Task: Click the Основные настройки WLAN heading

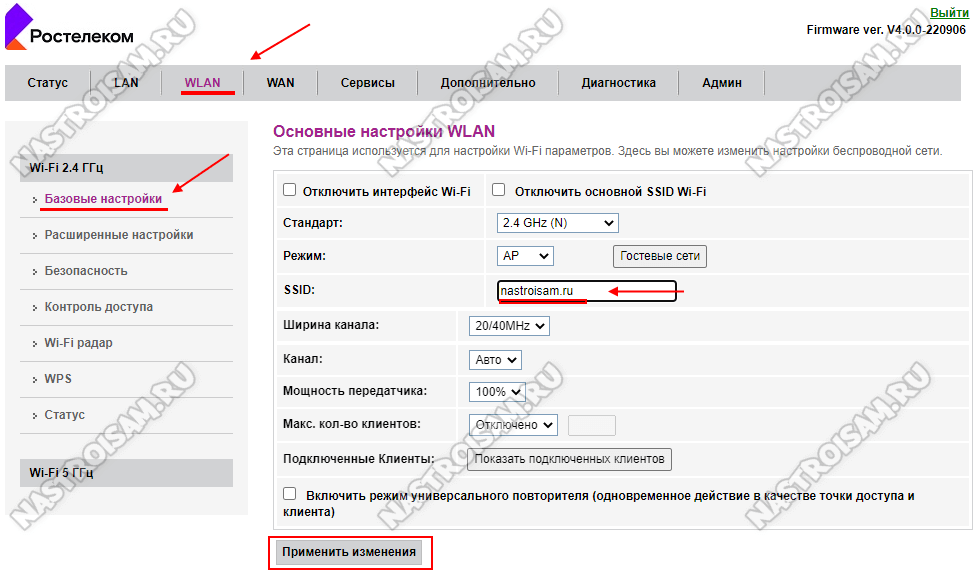Action: click(x=384, y=131)
